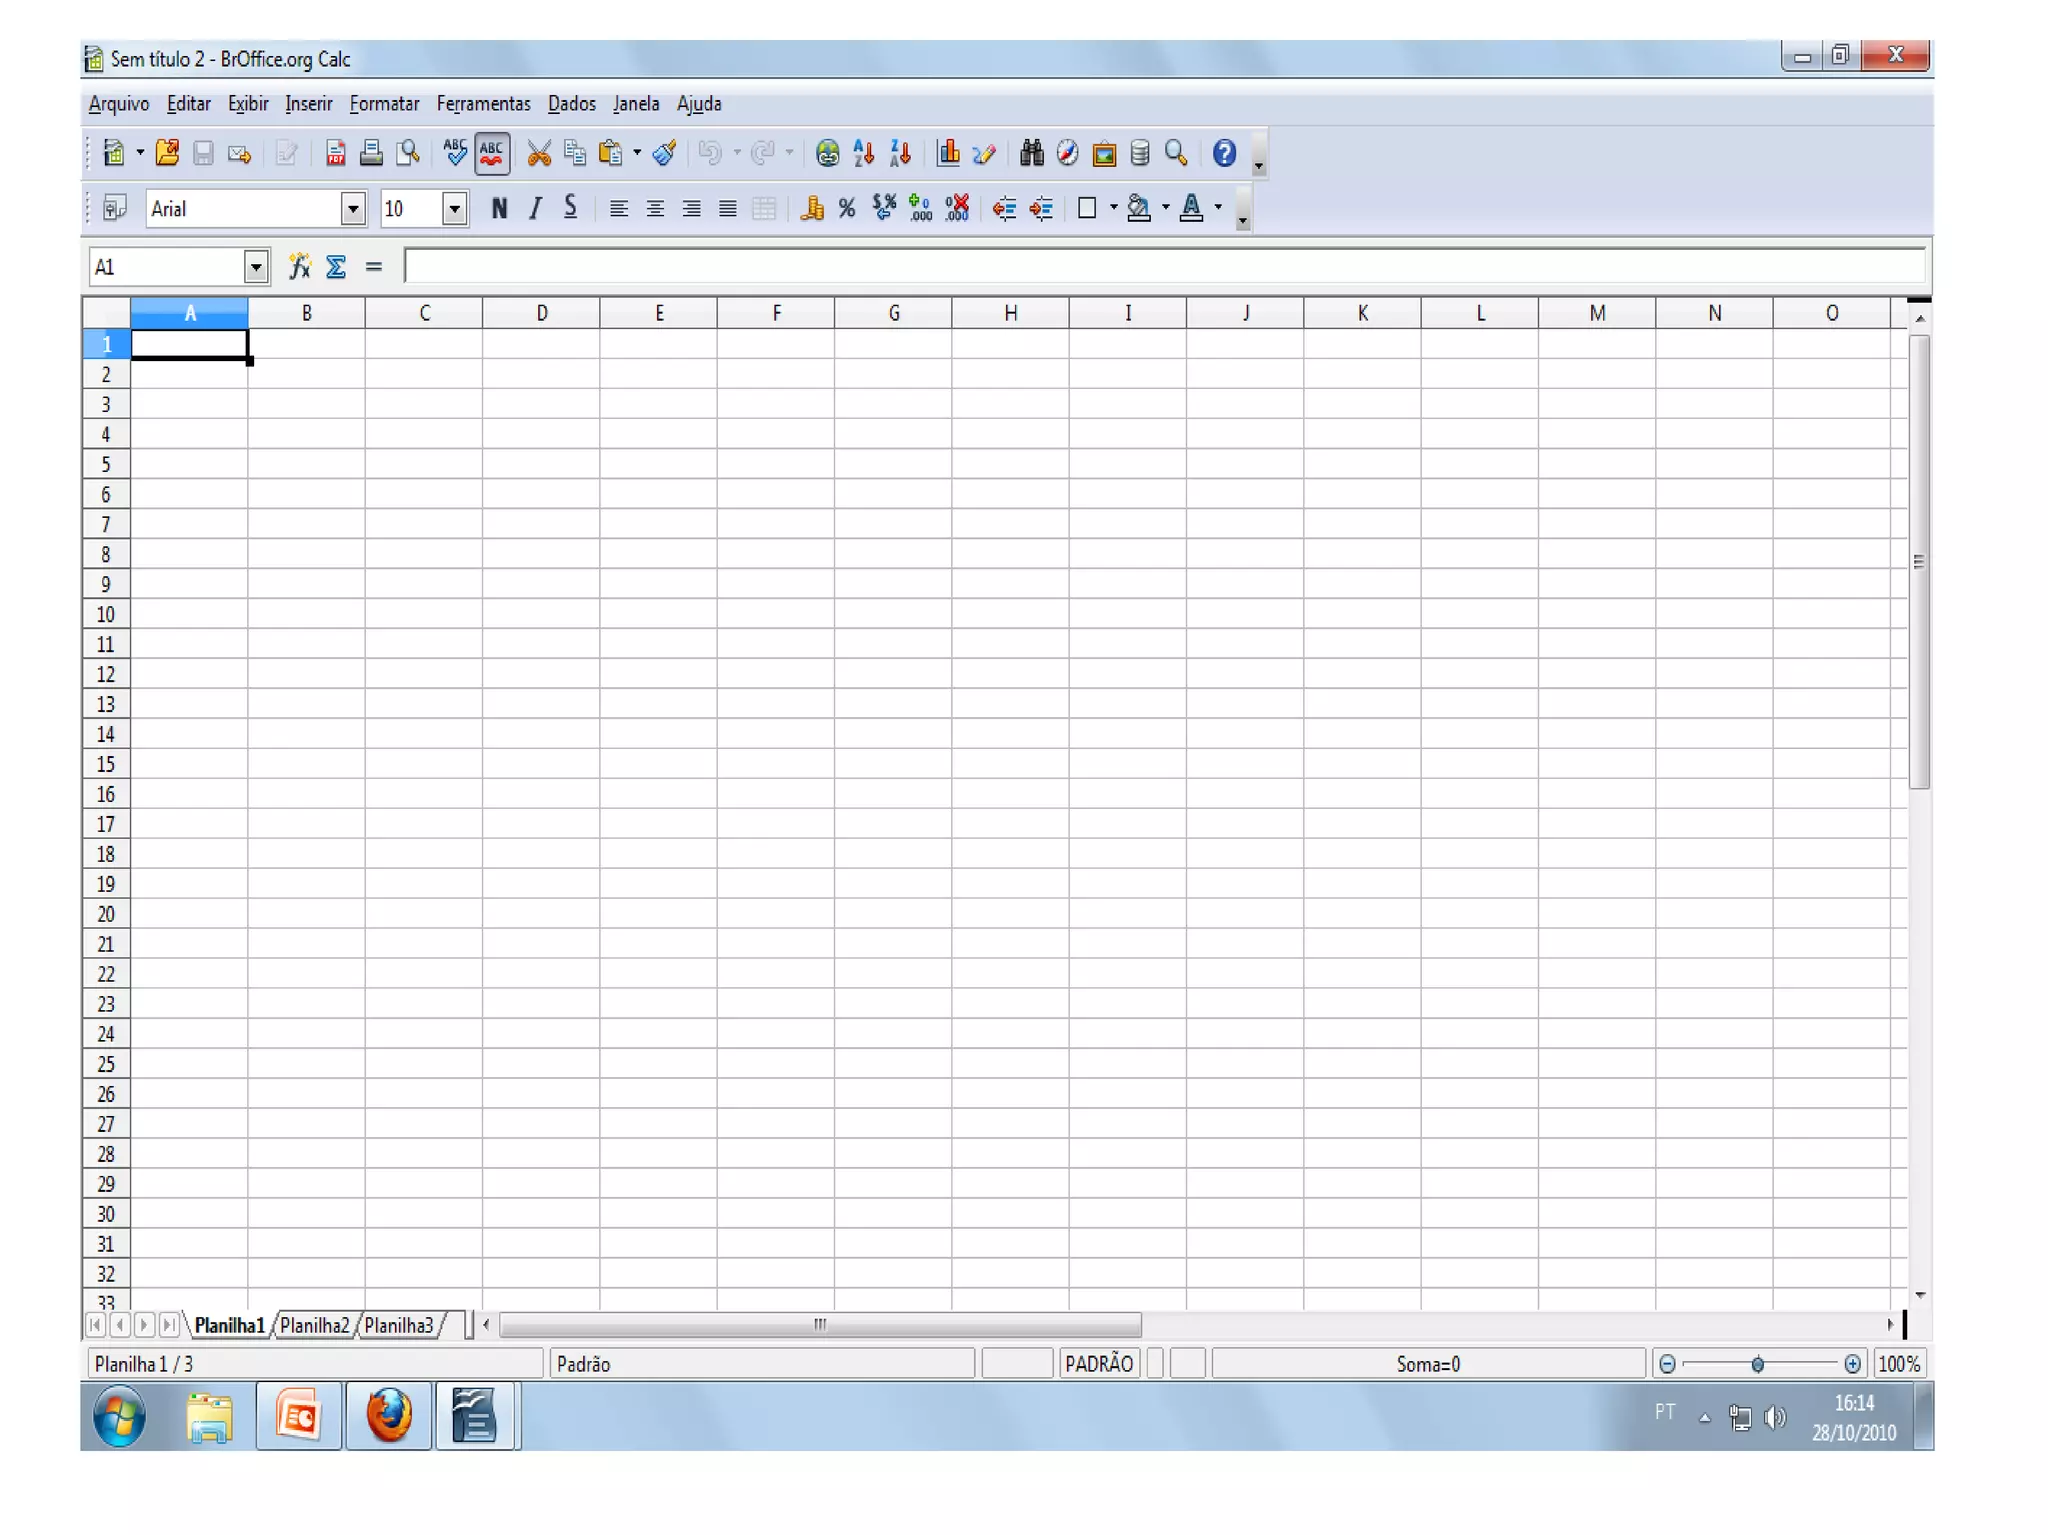Click the Sum sigma icon

(x=336, y=267)
